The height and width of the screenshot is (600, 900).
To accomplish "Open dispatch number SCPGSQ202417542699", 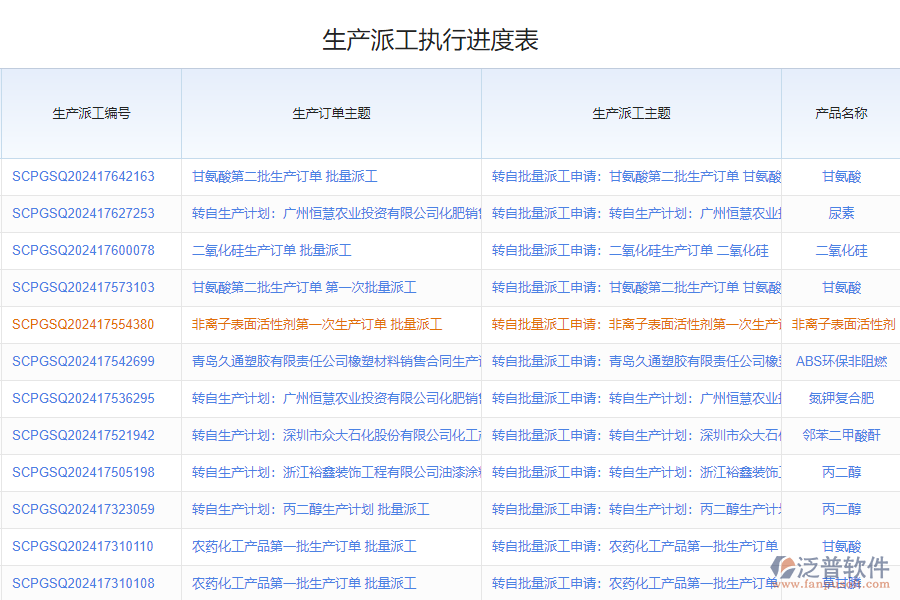I will [x=83, y=362].
